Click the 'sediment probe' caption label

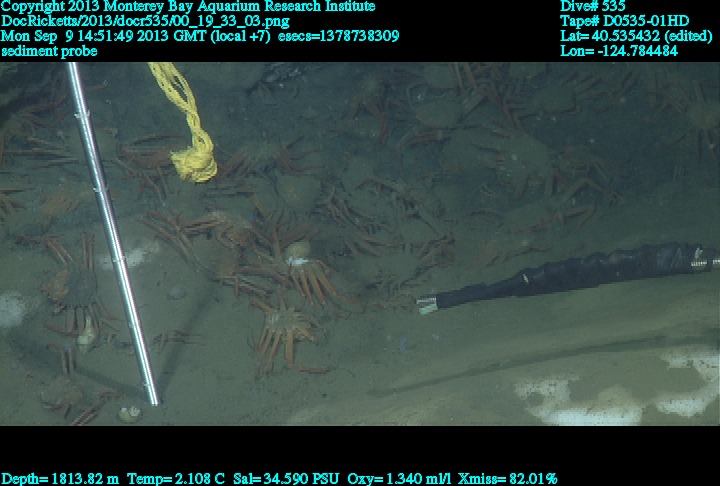point(49,51)
